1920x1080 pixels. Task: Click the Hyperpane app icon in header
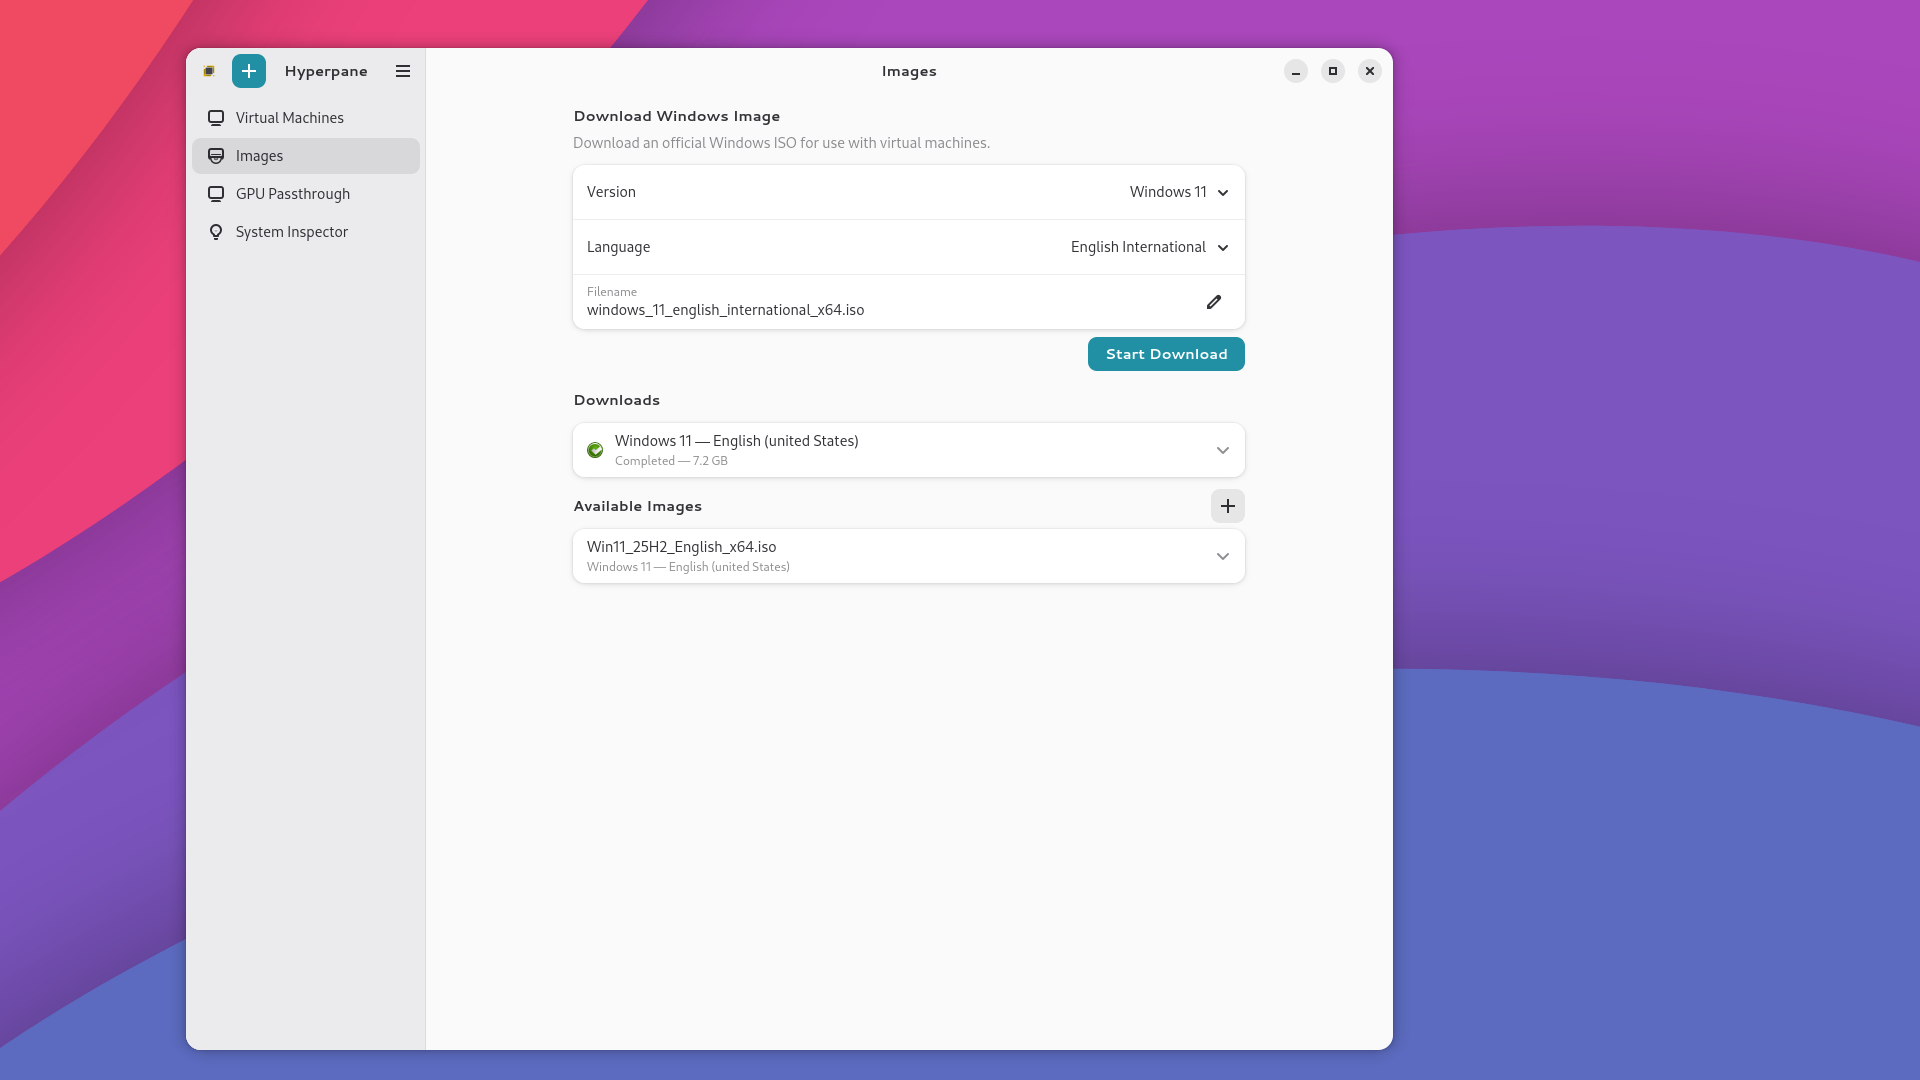coord(209,71)
